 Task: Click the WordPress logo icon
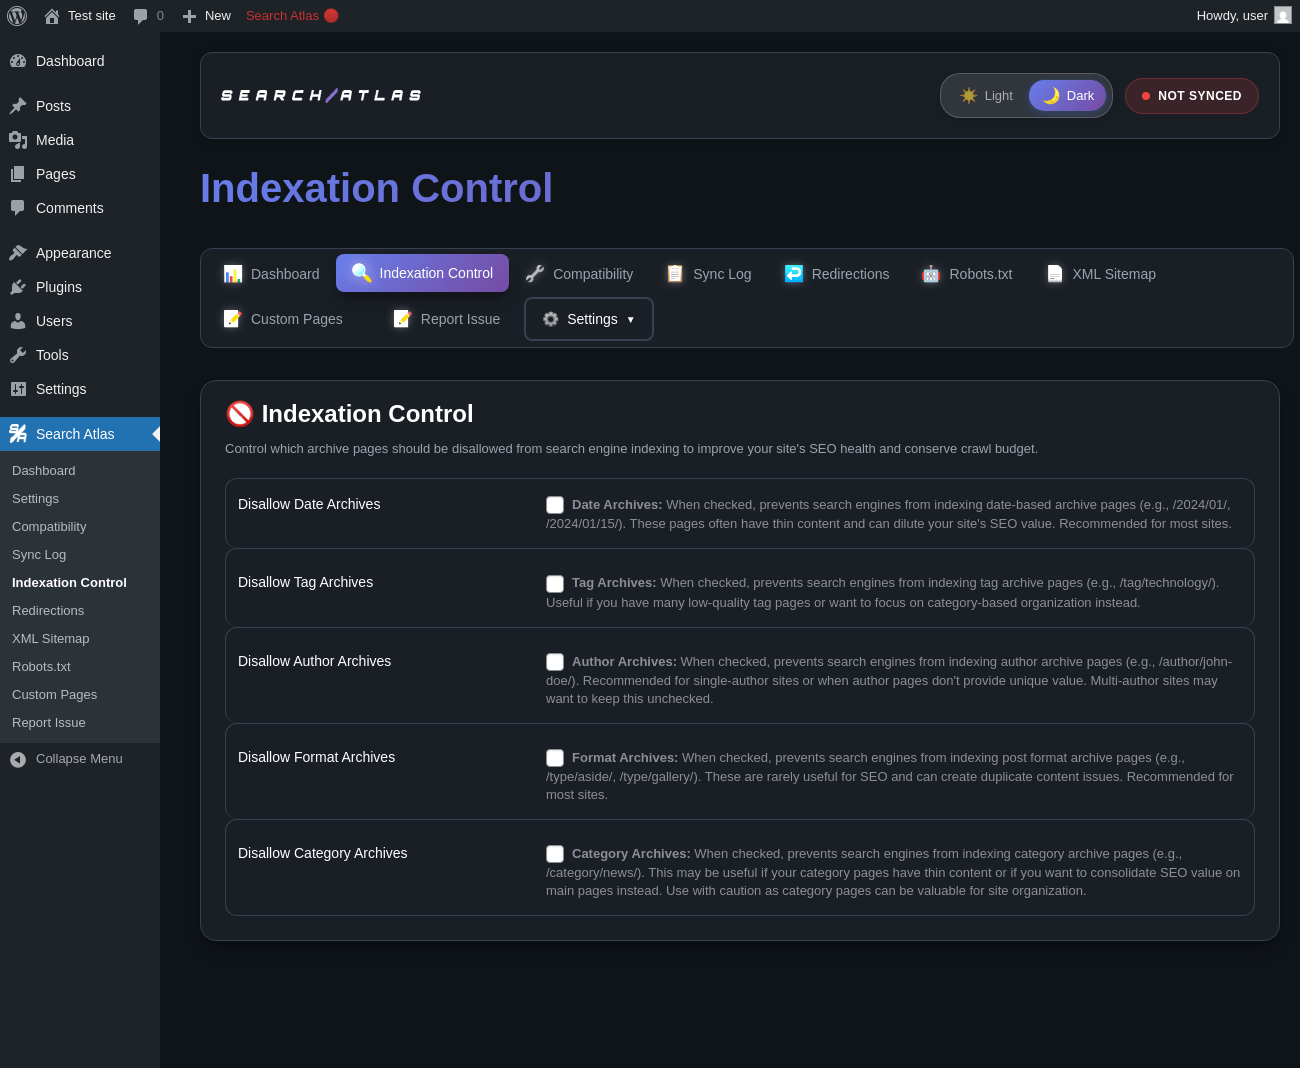pos(17,16)
